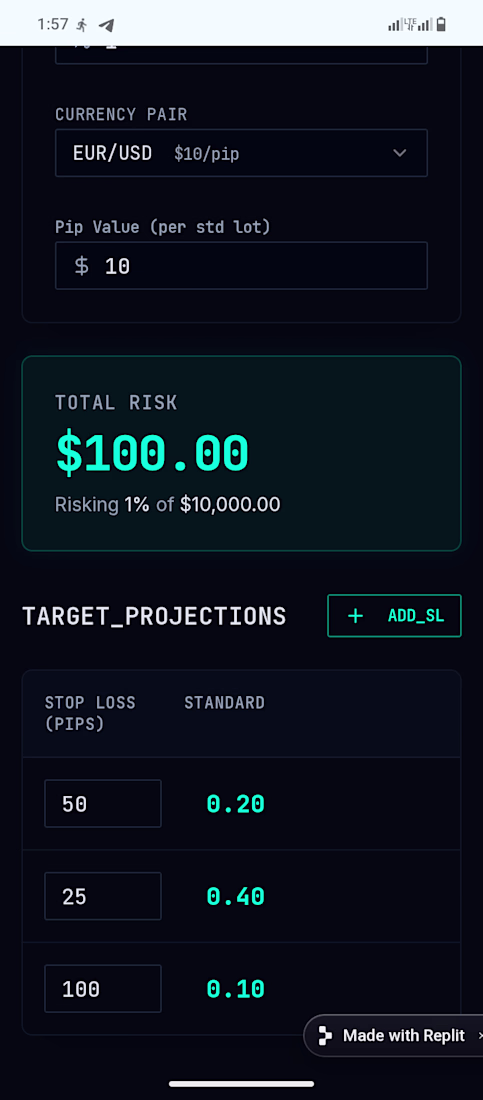Focus the 25 pips stop loss field
483x1100 pixels.
[x=103, y=896]
